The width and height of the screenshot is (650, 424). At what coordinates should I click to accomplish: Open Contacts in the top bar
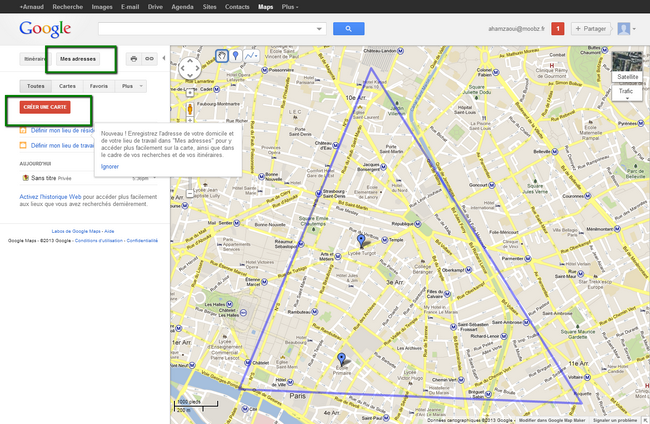tap(237, 7)
